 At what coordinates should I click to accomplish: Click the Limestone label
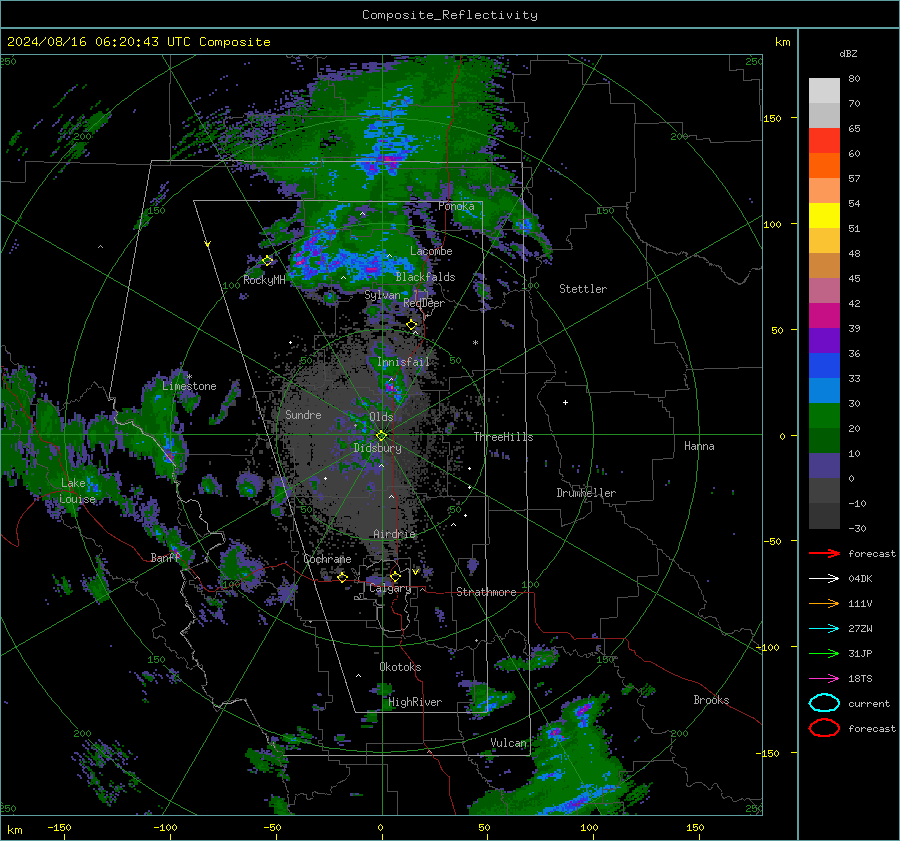coord(189,386)
